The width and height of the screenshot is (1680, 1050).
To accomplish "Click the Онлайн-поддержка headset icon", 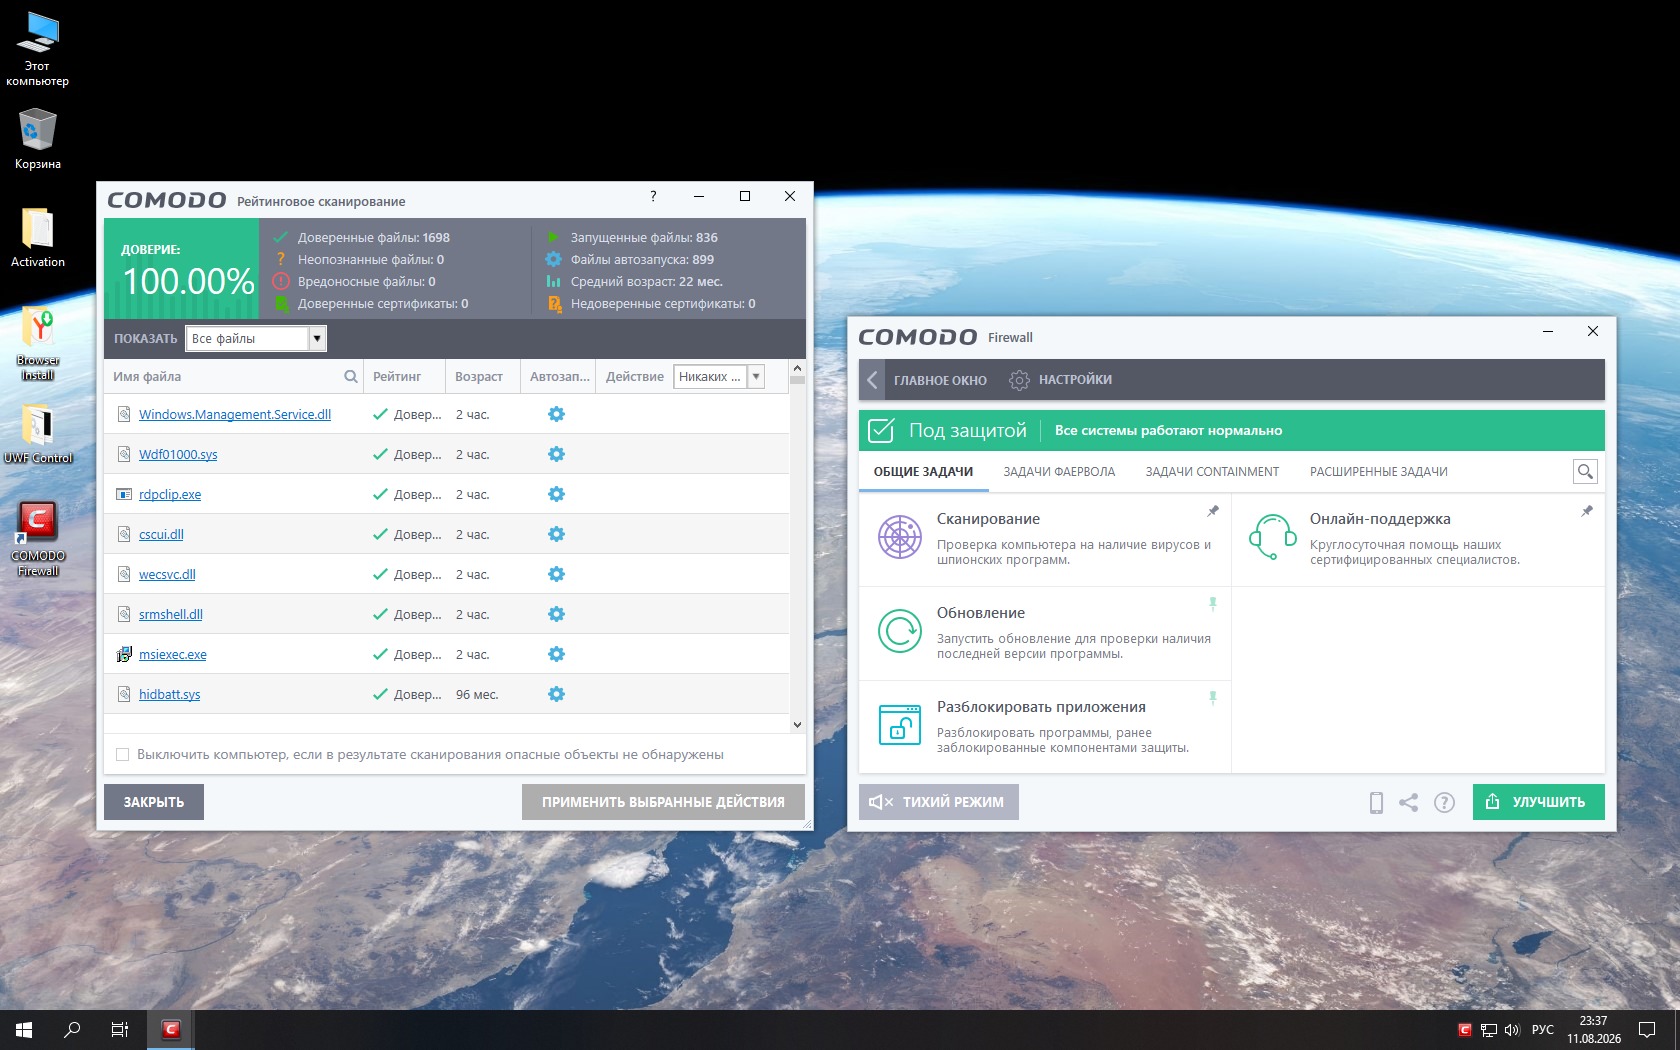I will pos(1273,537).
